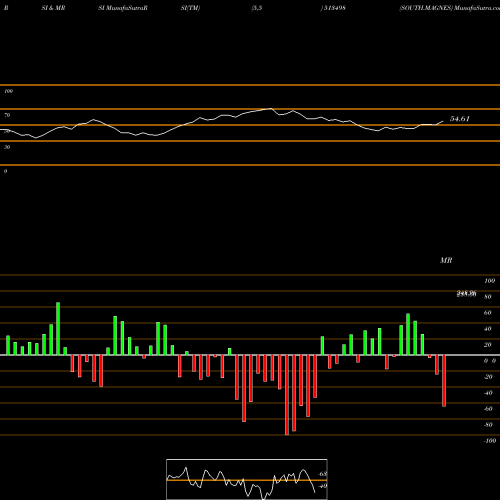Click the MR axis label 20
Viewport: 500px width, 500px height.
coord(488,345)
